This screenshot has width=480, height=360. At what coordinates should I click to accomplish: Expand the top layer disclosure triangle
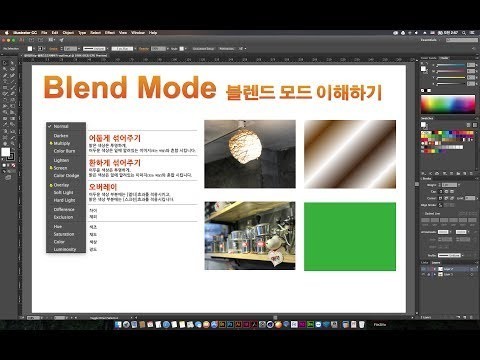click(435, 269)
